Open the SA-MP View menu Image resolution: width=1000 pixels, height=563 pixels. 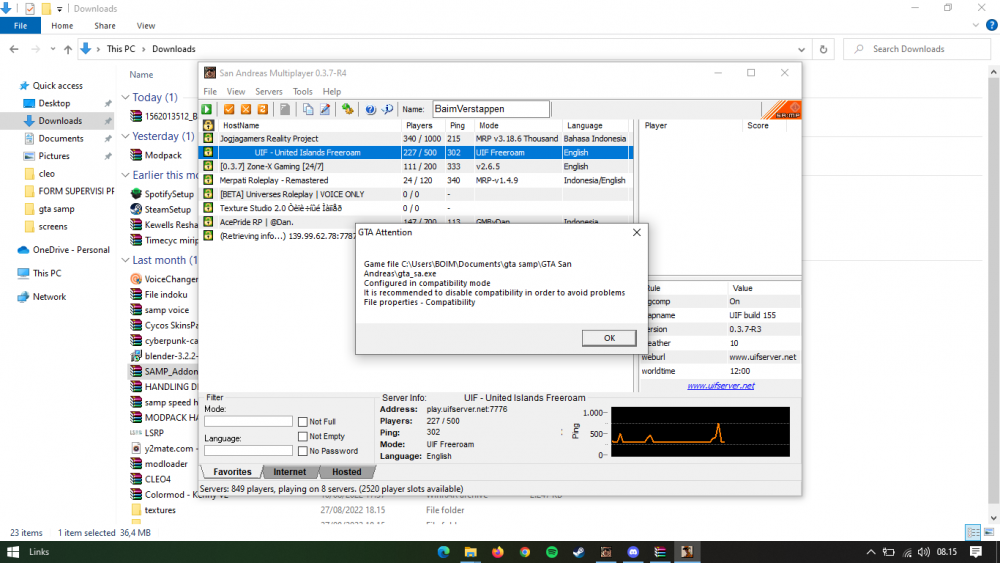coord(235,91)
